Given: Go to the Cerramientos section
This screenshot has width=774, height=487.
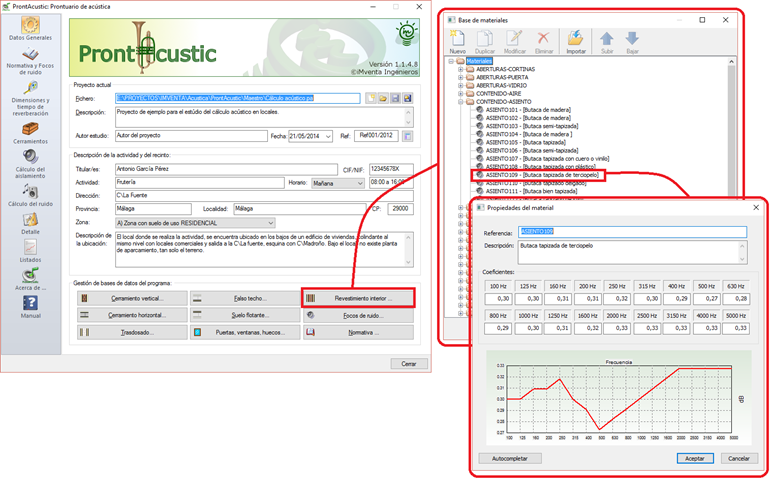Looking at the screenshot, I should click(x=30, y=133).
